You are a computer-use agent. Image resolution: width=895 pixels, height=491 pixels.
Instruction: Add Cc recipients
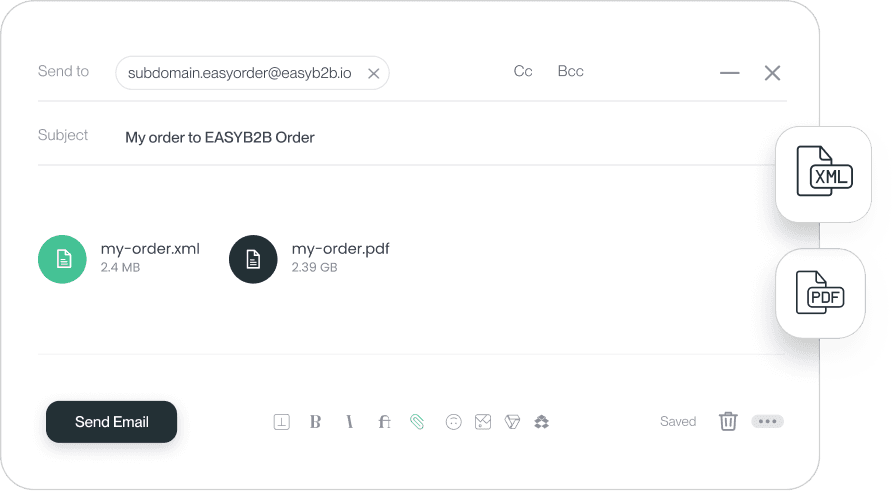click(523, 71)
